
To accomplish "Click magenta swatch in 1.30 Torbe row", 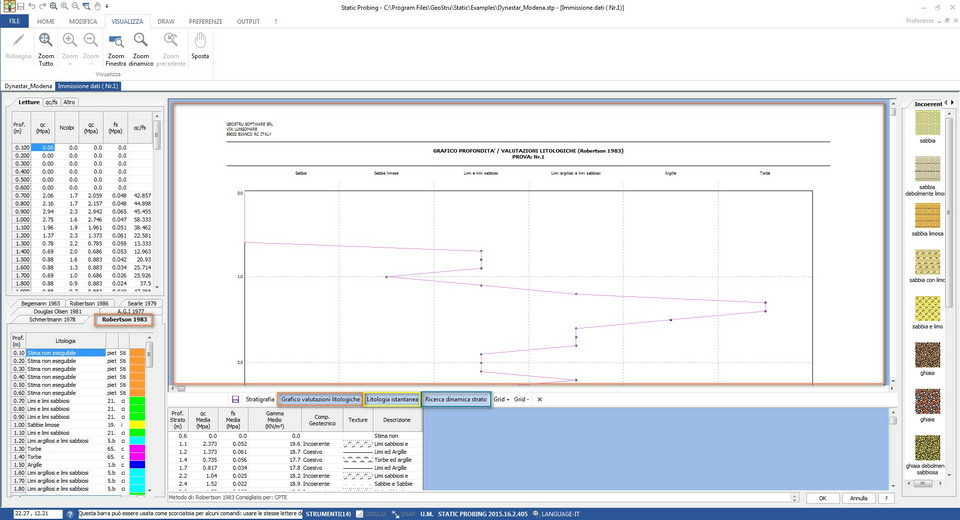I will [x=137, y=449].
